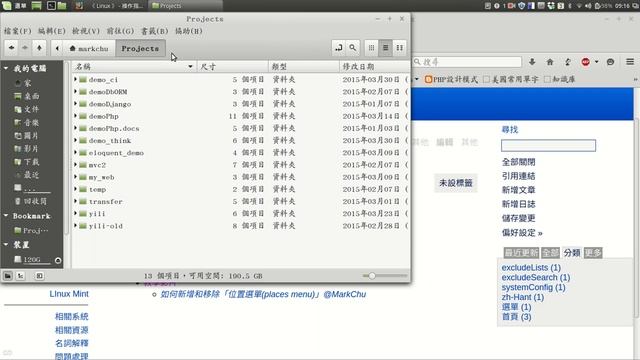This screenshot has height=360, width=640.
Task: Open the Edit (E) menu
Action: [x=52, y=31]
